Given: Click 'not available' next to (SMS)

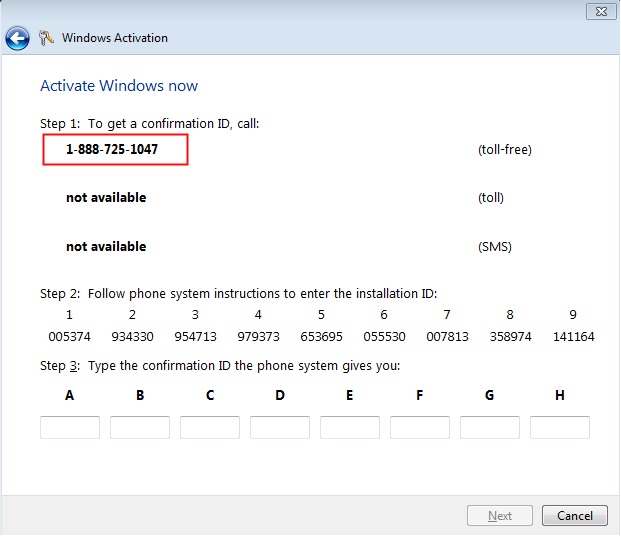Looking at the screenshot, I should 106,246.
